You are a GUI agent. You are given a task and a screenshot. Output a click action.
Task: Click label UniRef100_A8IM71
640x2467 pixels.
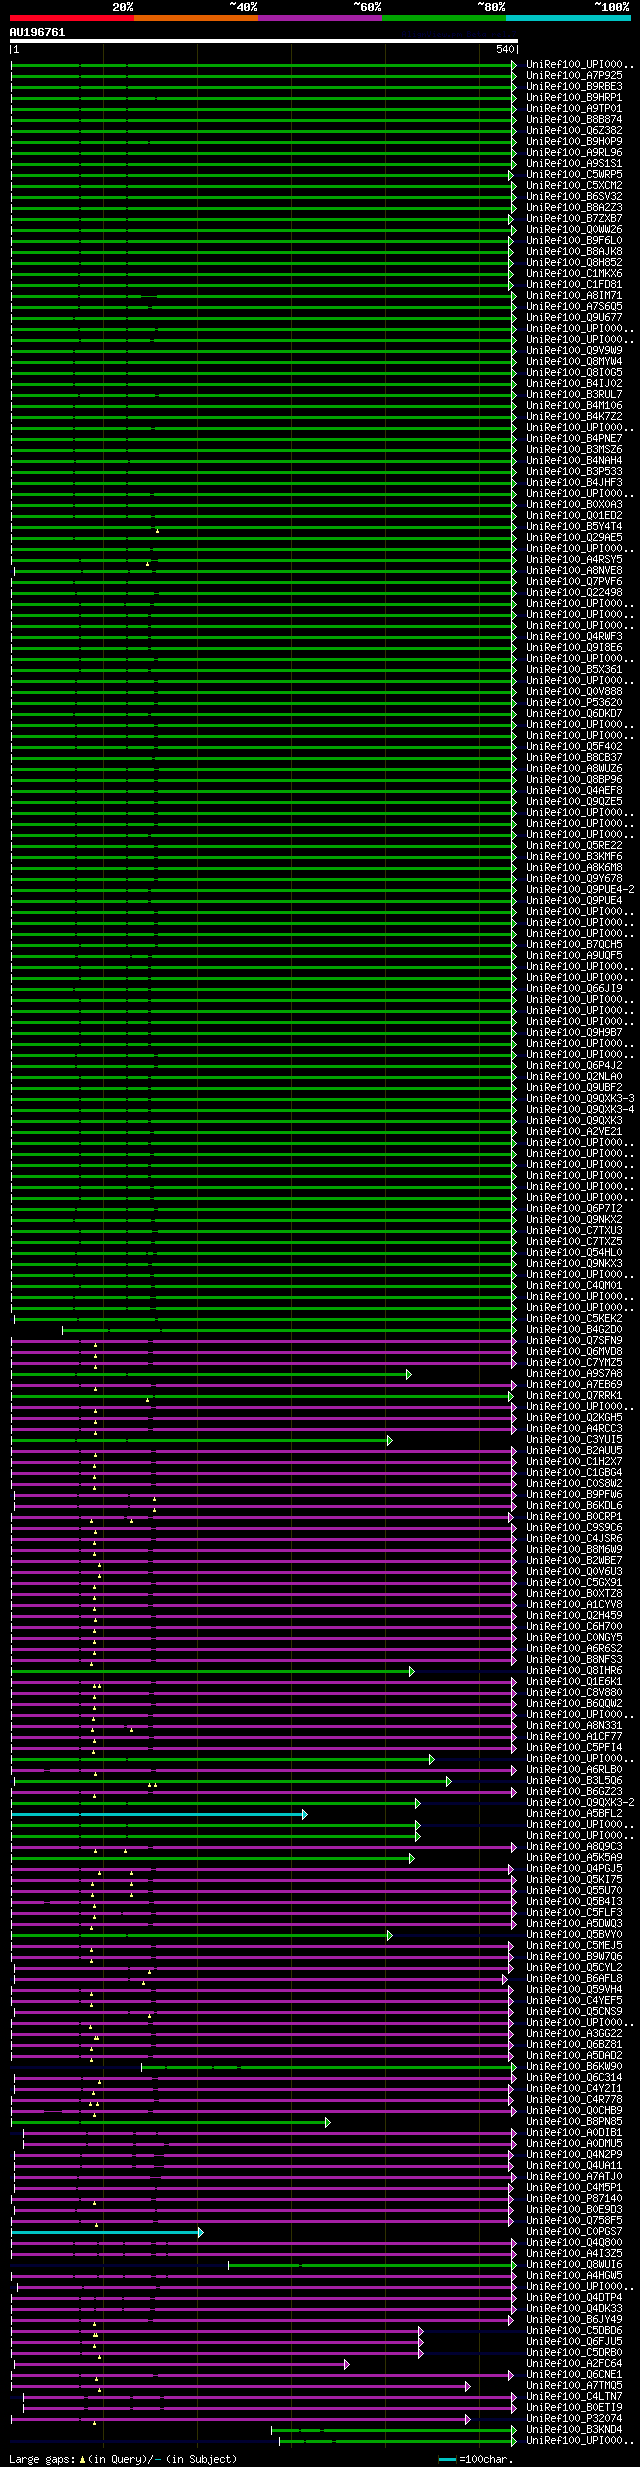[574, 295]
